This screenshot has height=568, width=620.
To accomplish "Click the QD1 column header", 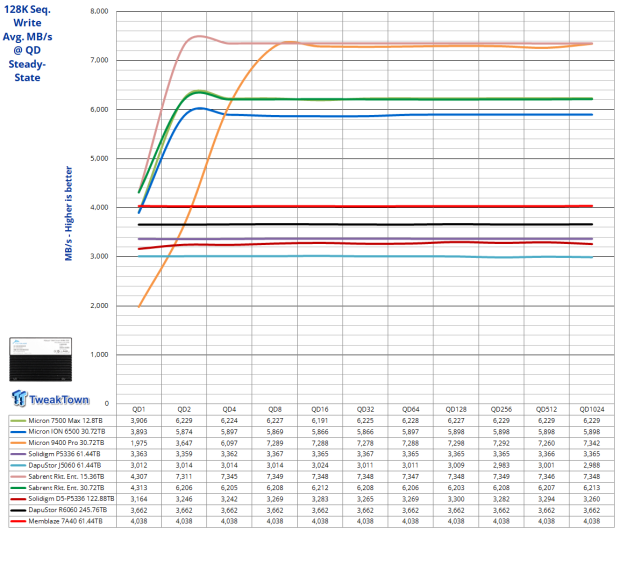I will click(x=139, y=409).
